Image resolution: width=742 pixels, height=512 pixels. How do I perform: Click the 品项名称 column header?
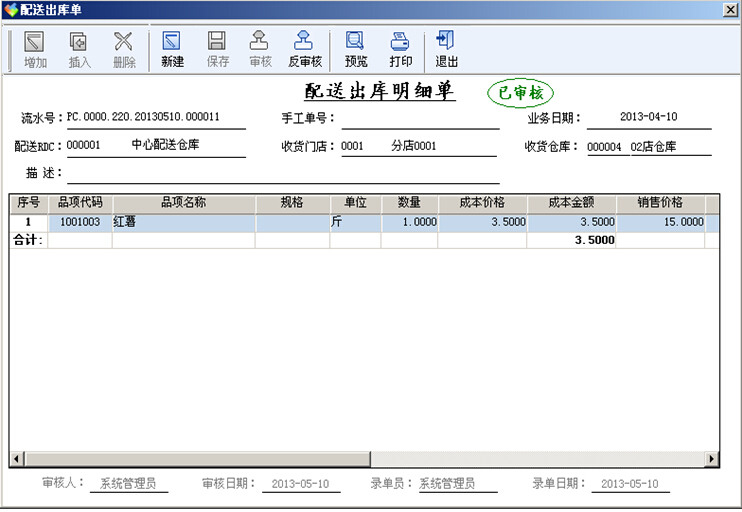click(x=183, y=202)
